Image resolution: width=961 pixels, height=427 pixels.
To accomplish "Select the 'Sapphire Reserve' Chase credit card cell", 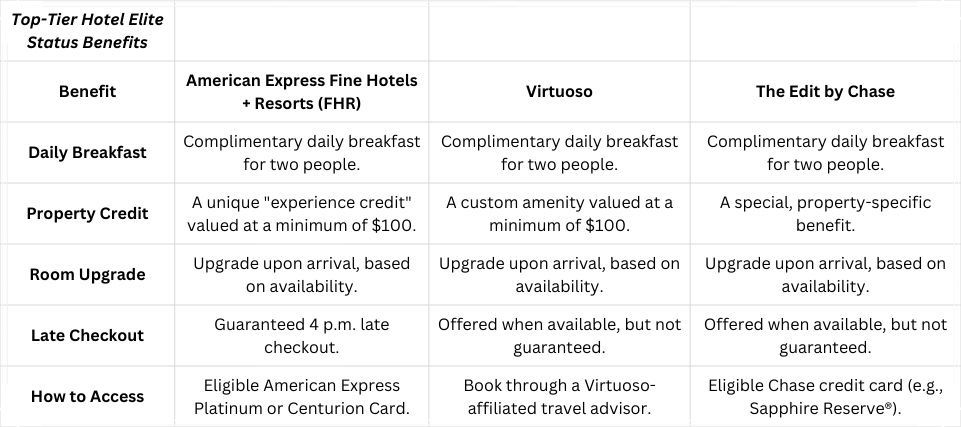I will click(x=825, y=396).
